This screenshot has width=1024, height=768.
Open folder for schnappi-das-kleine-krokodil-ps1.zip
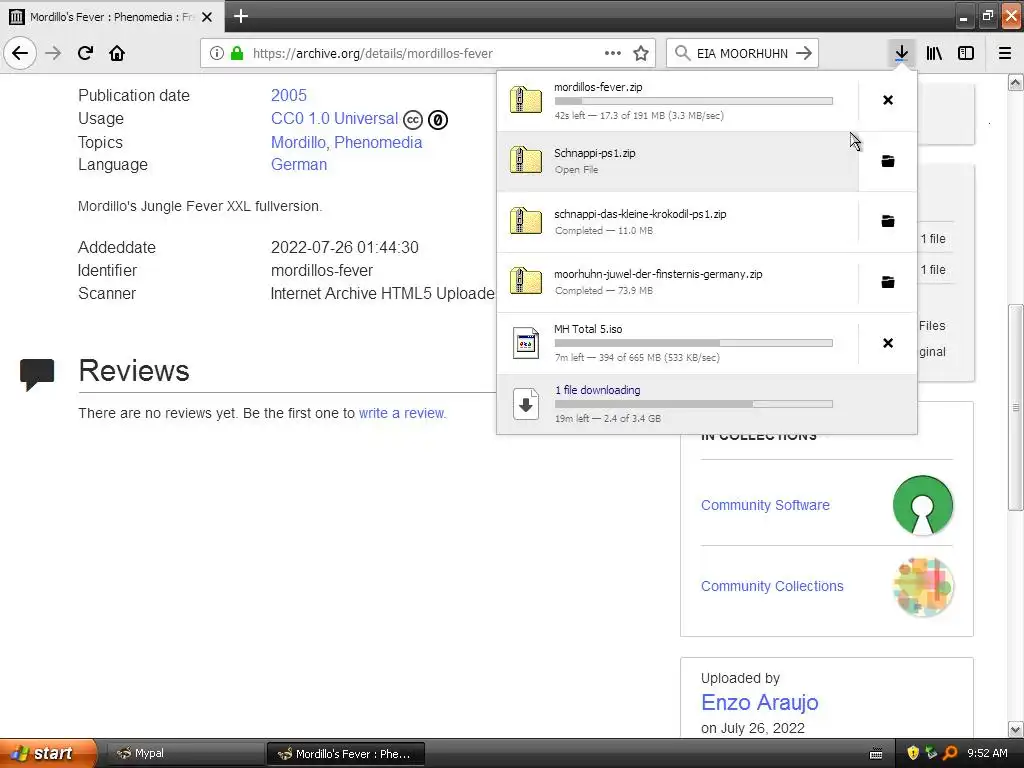tap(888, 221)
